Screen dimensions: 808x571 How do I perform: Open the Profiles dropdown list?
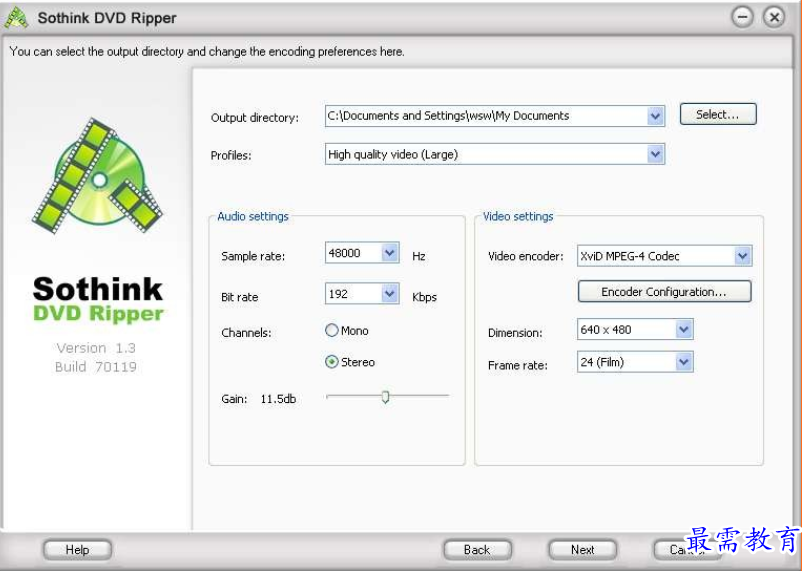655,154
